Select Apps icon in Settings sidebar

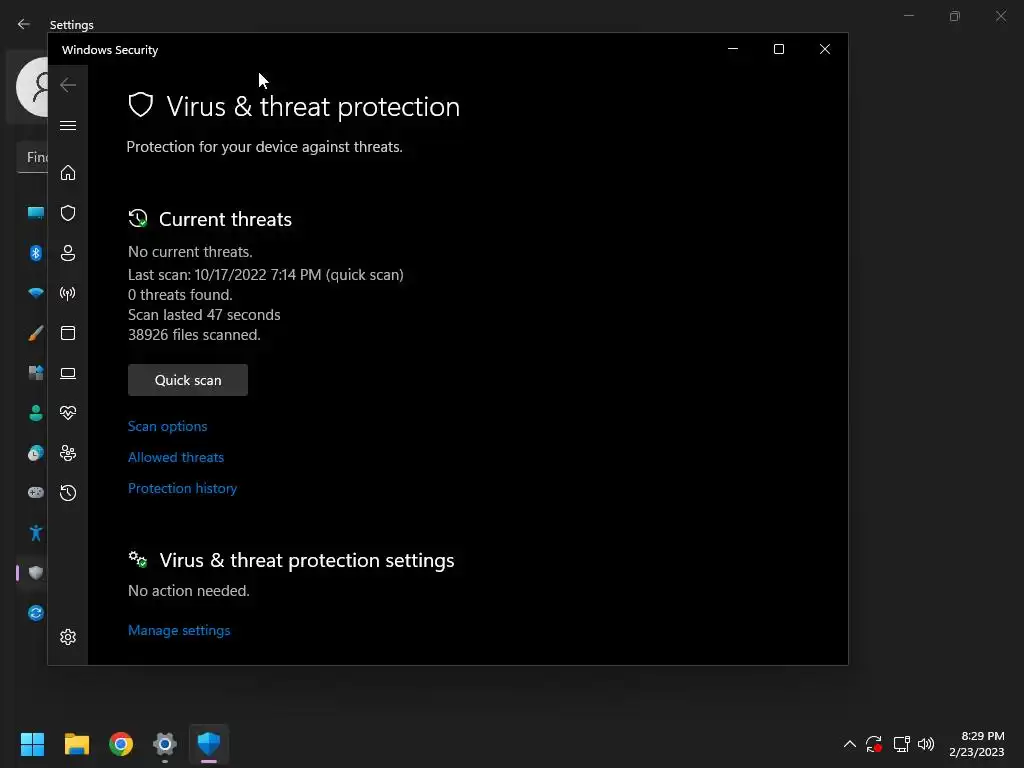point(35,373)
